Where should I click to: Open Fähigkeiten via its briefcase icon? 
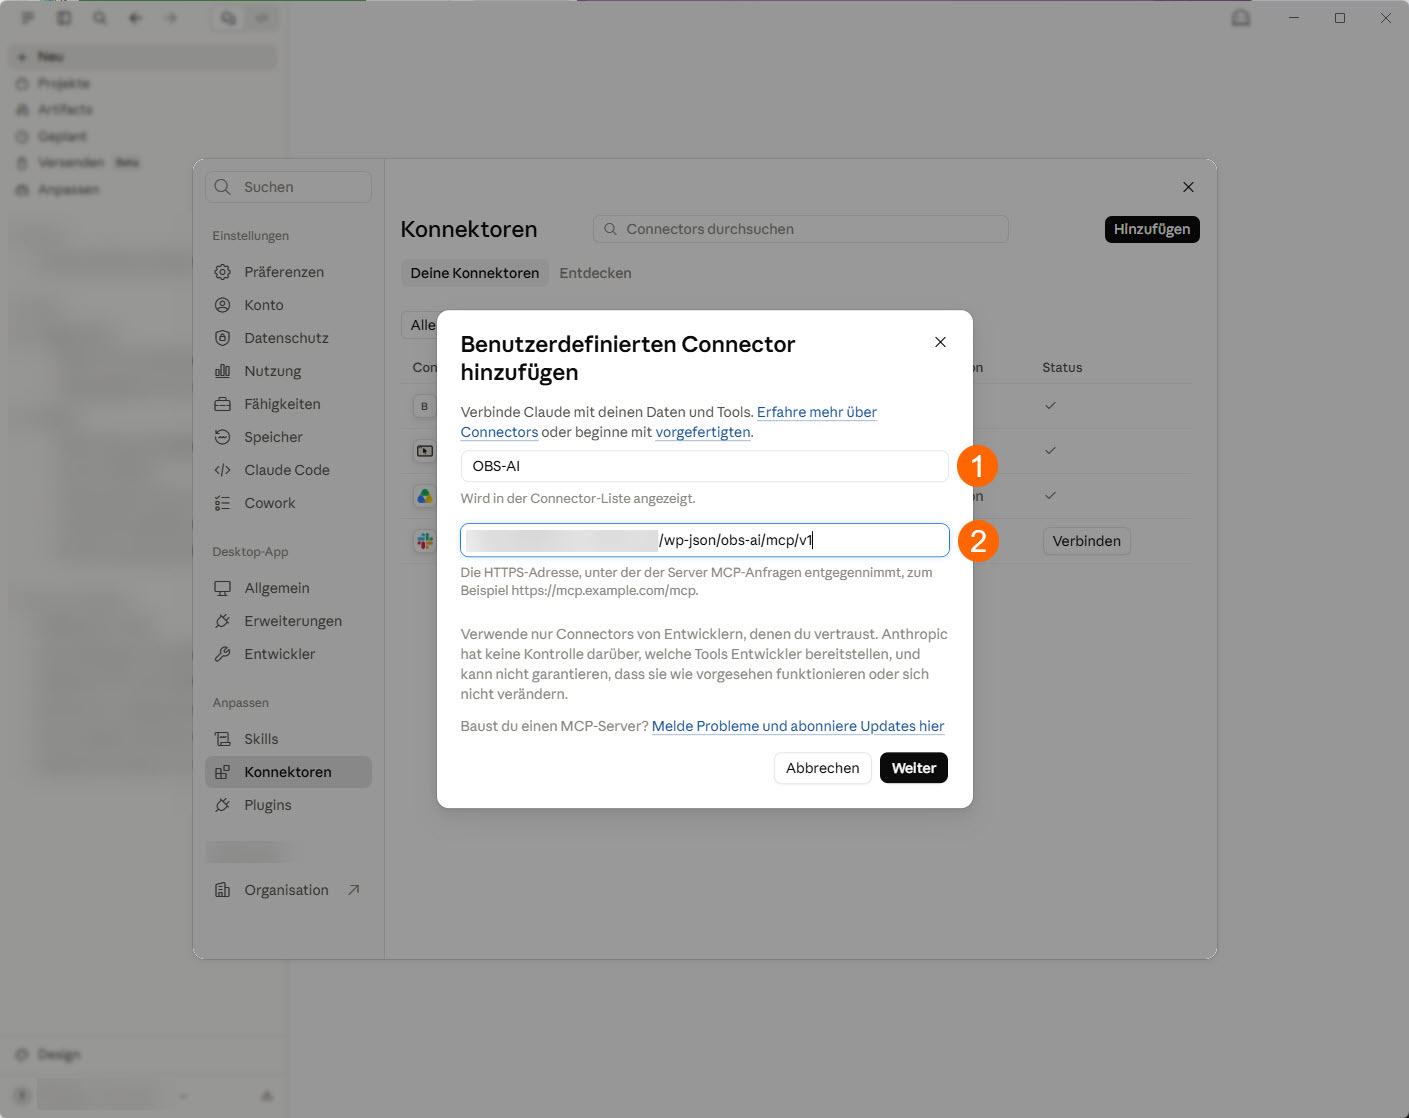(x=222, y=404)
